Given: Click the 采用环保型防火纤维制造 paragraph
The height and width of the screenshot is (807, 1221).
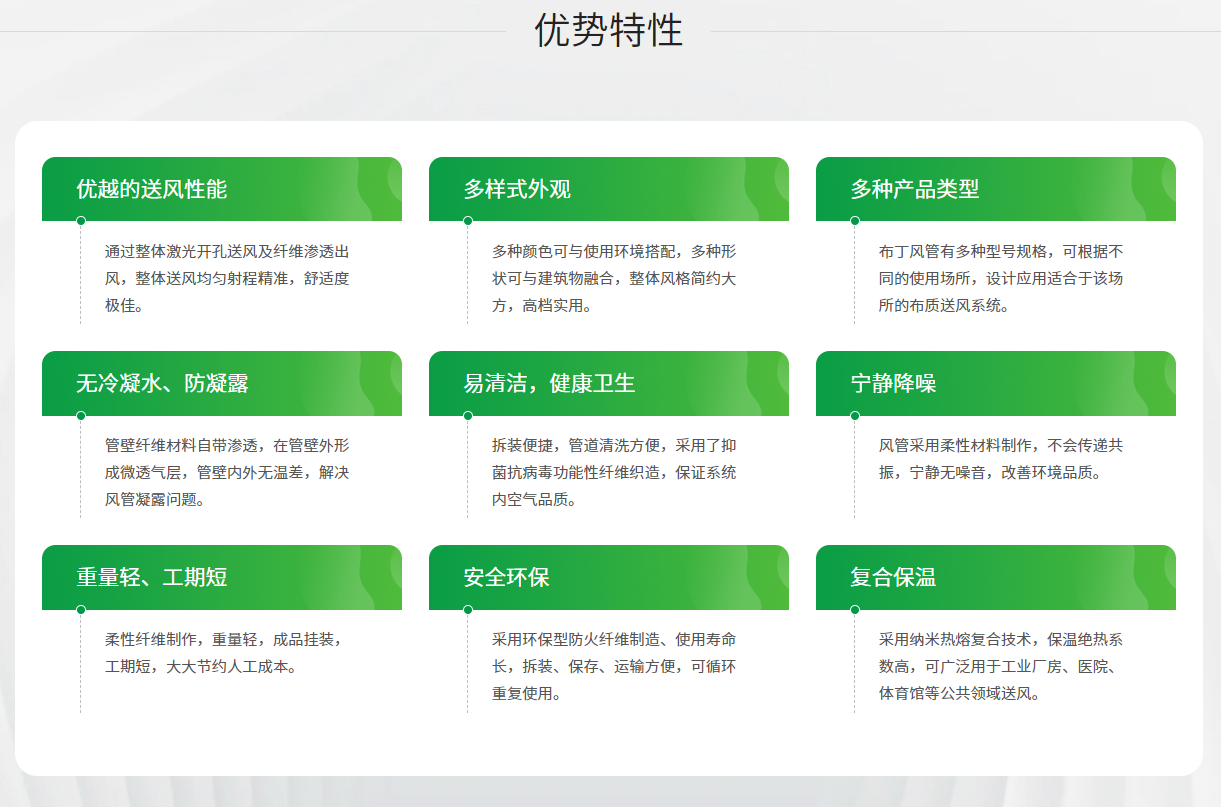Looking at the screenshot, I should (x=614, y=666).
